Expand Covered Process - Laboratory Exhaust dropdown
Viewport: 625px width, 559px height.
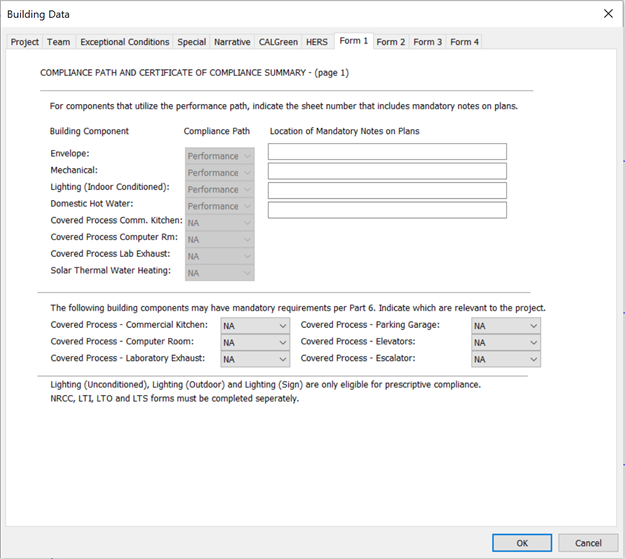[x=255, y=359]
